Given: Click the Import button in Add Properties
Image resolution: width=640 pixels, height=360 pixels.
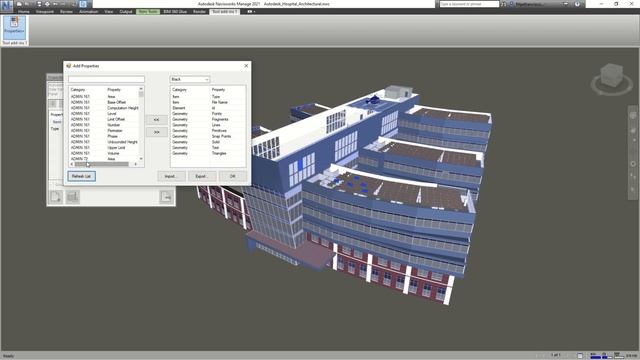Looking at the screenshot, I should [x=171, y=176].
